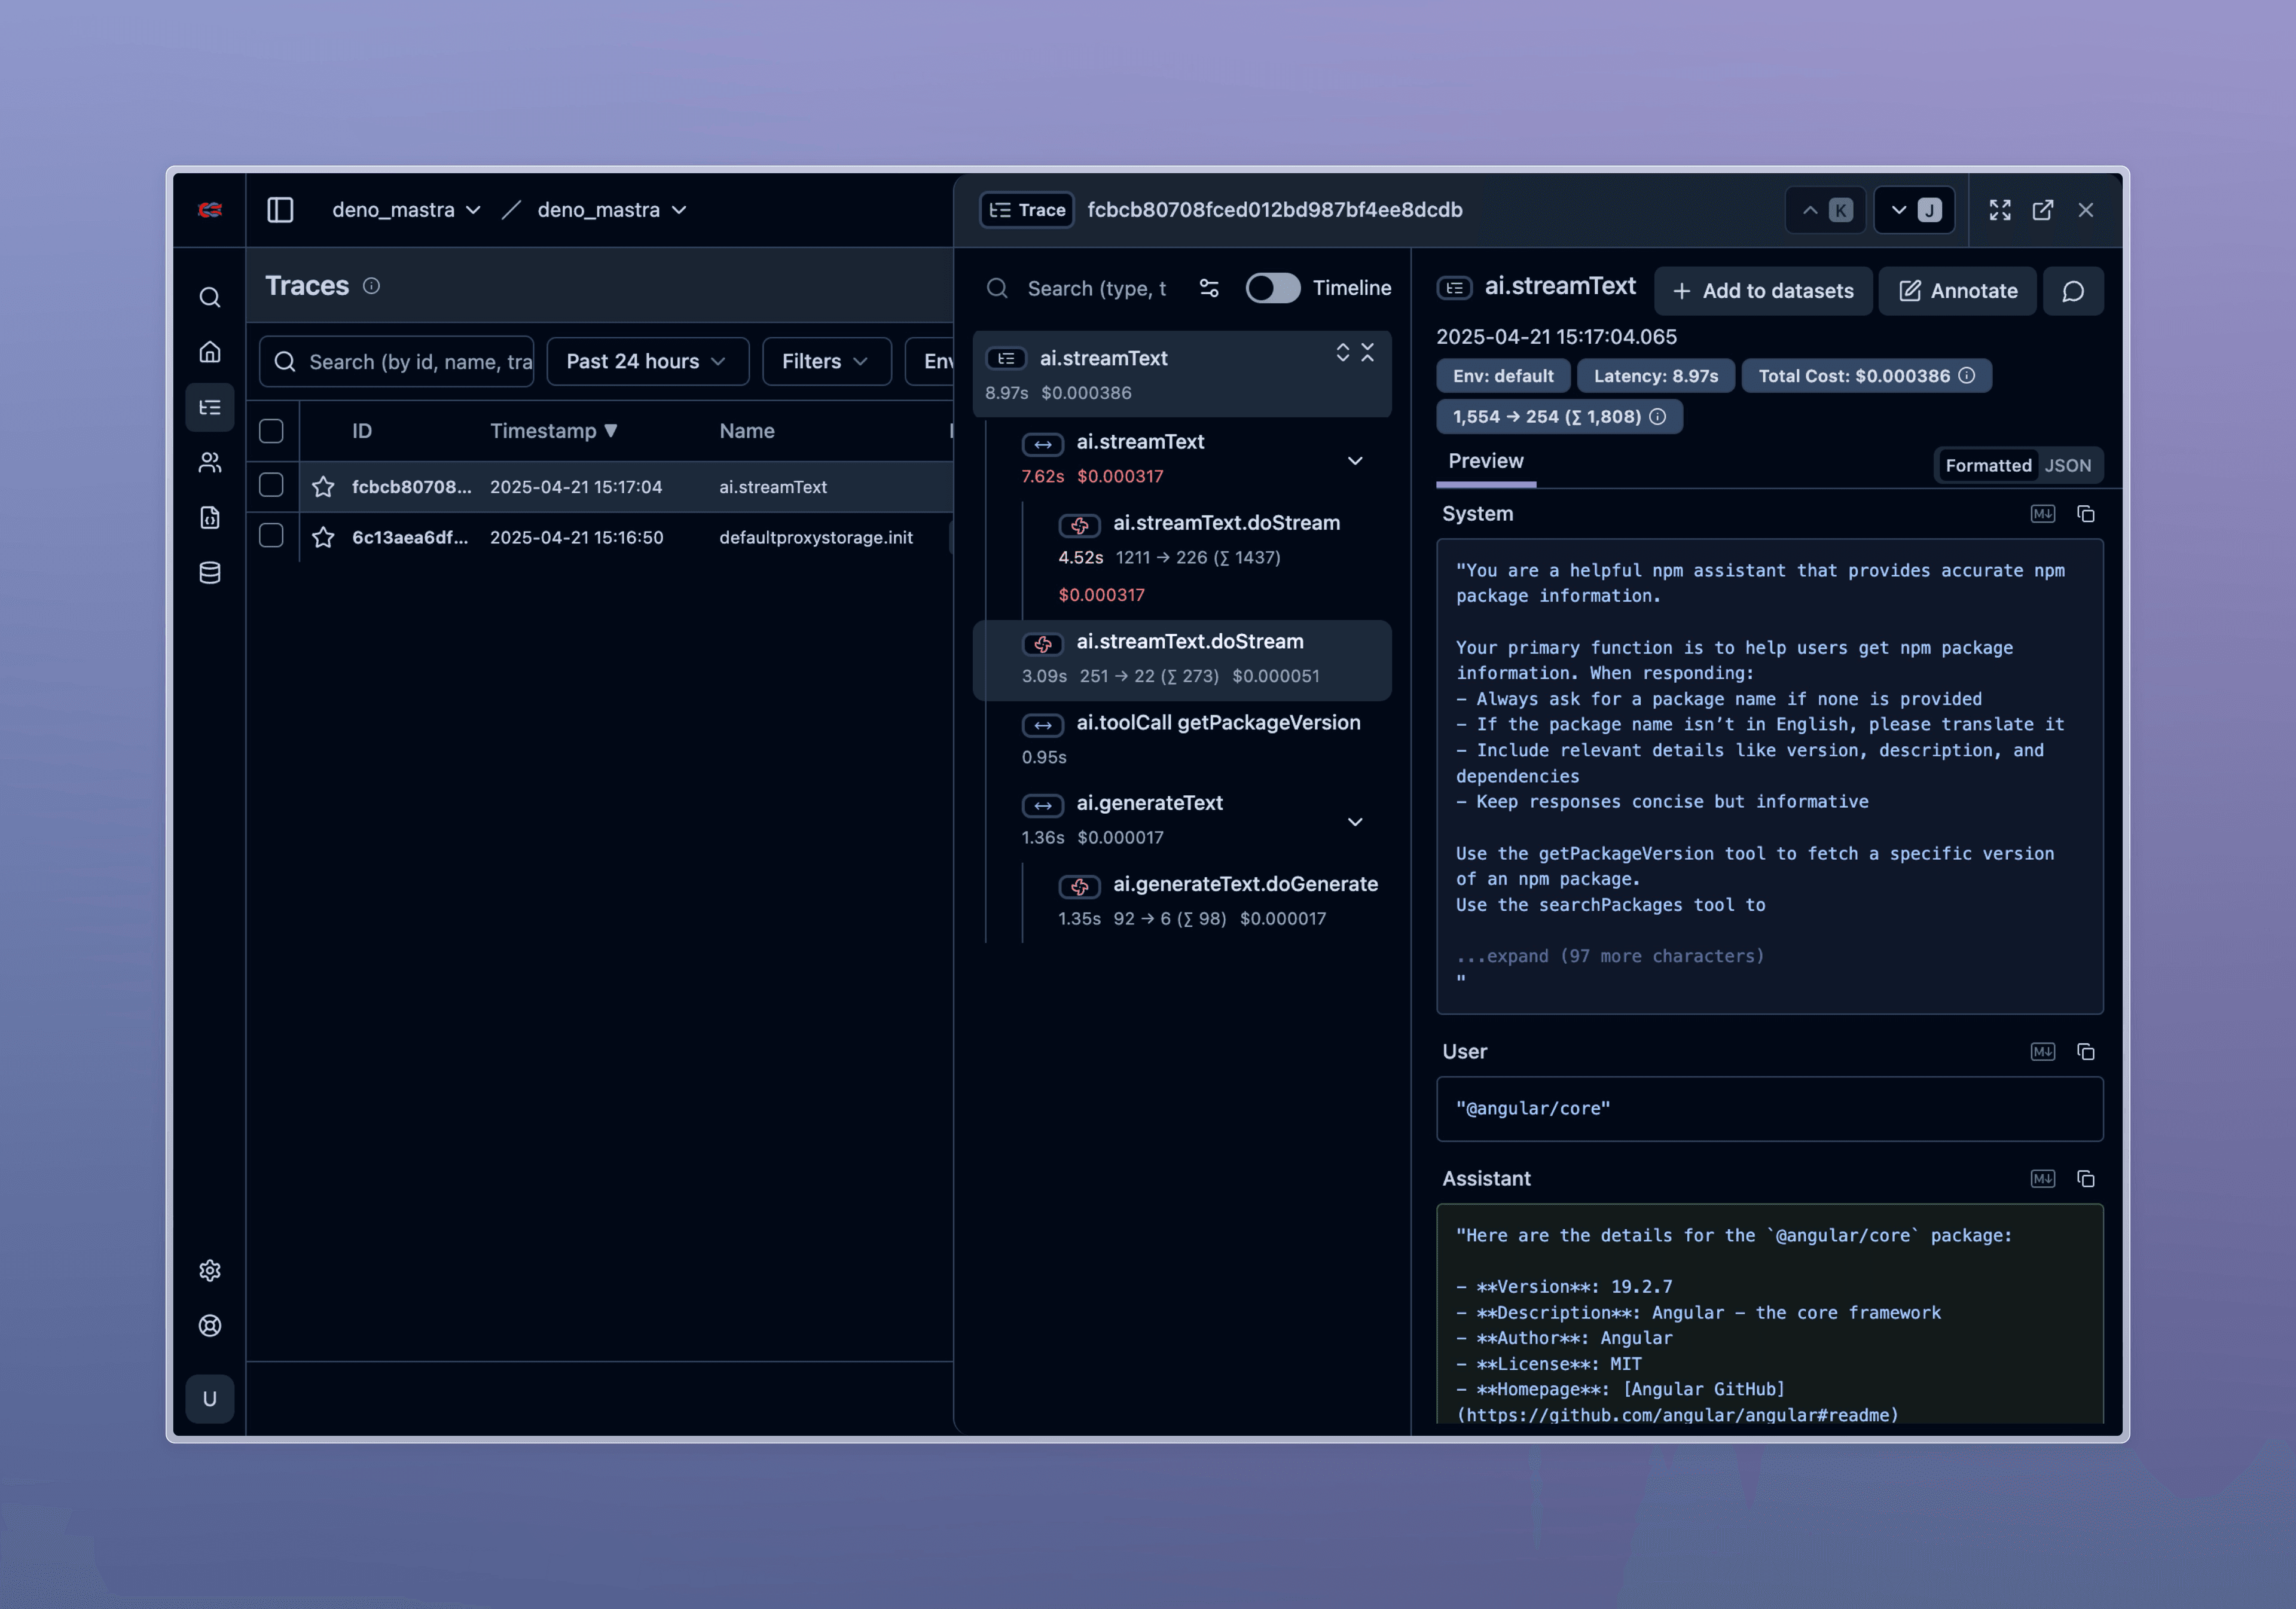Enable the Timeline toggle
The height and width of the screenshot is (1609, 2296).
click(x=1272, y=288)
